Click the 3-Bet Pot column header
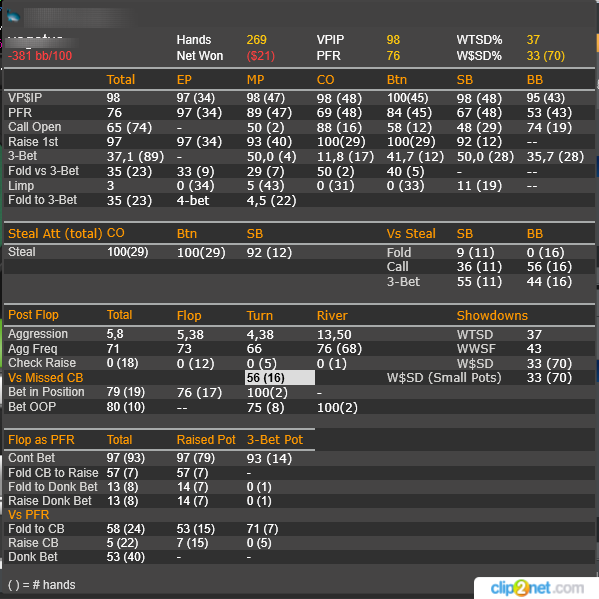The width and height of the screenshot is (599, 599). [275, 440]
